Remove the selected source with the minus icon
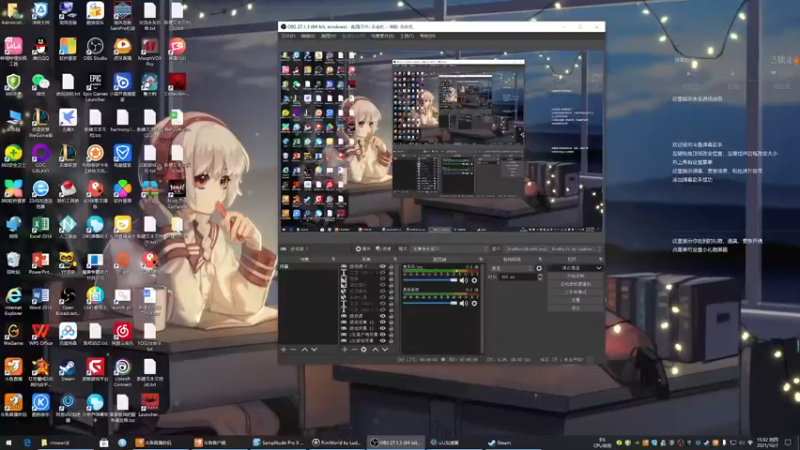The width and height of the screenshot is (800, 450). (354, 349)
